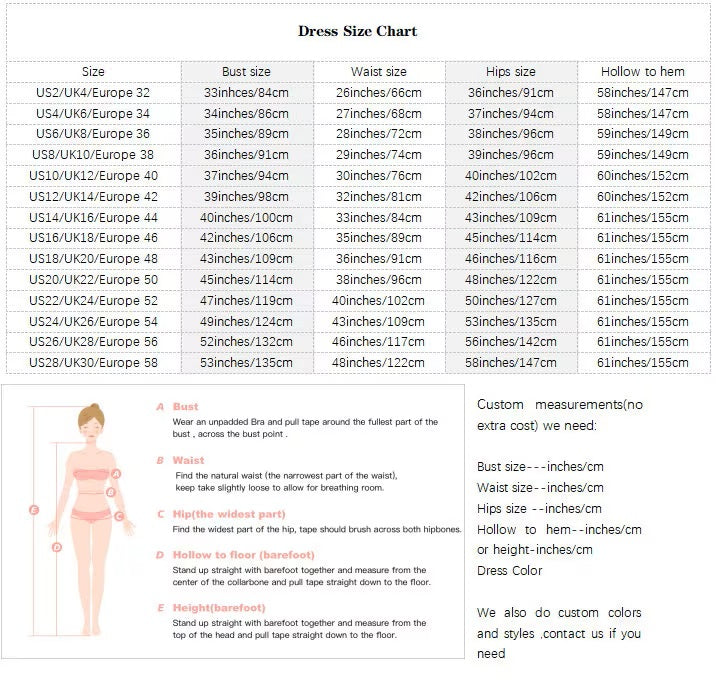This screenshot has width=716, height=680.
Task: Click the 30inches/76cm waist size cell
Action: pos(378,176)
